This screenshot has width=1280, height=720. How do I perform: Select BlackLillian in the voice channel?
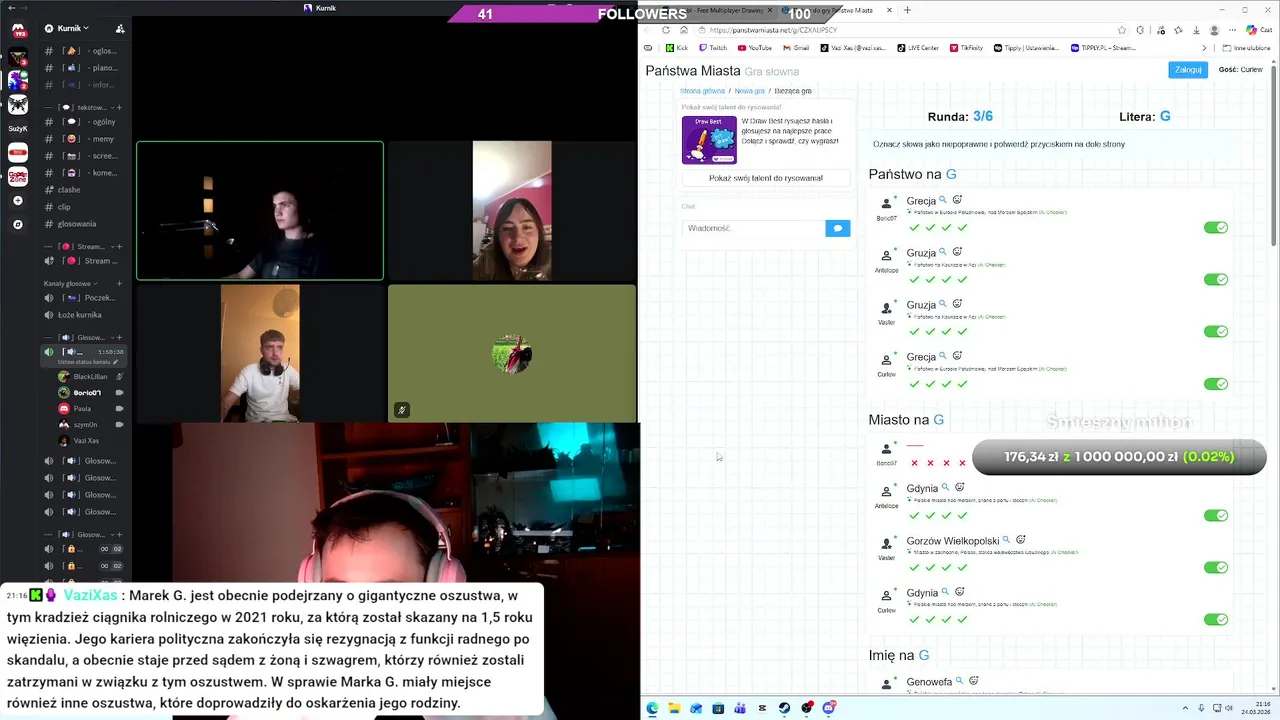tap(90, 377)
